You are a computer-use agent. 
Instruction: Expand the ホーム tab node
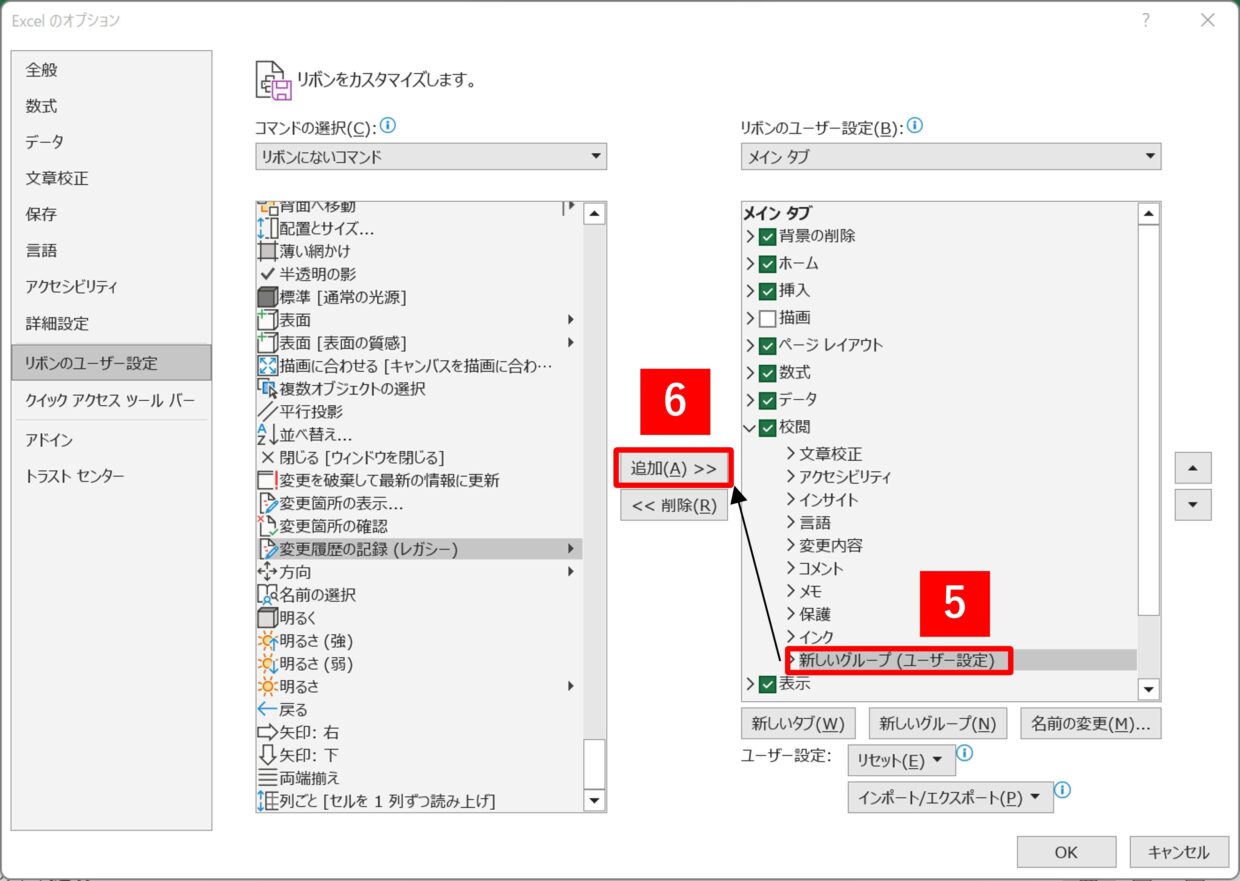[x=750, y=264]
